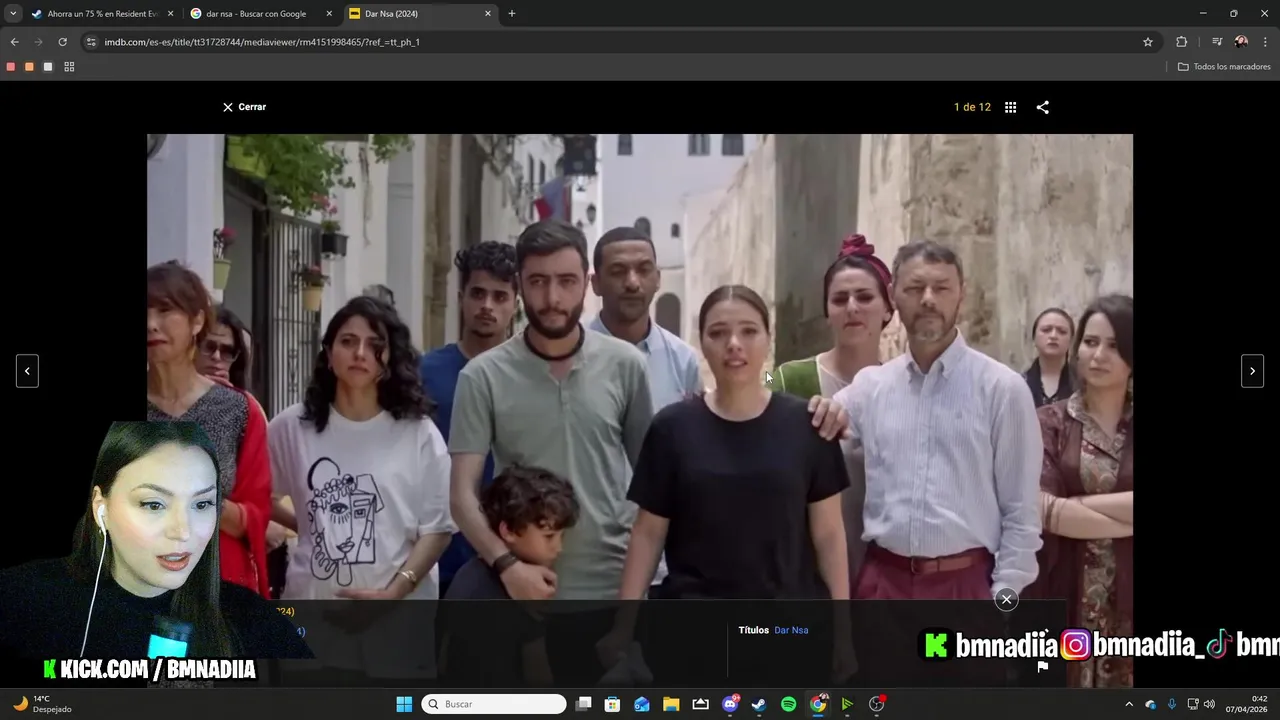Expand the tab search dropdown
Screen dimensions: 1280x720
(x=13, y=14)
